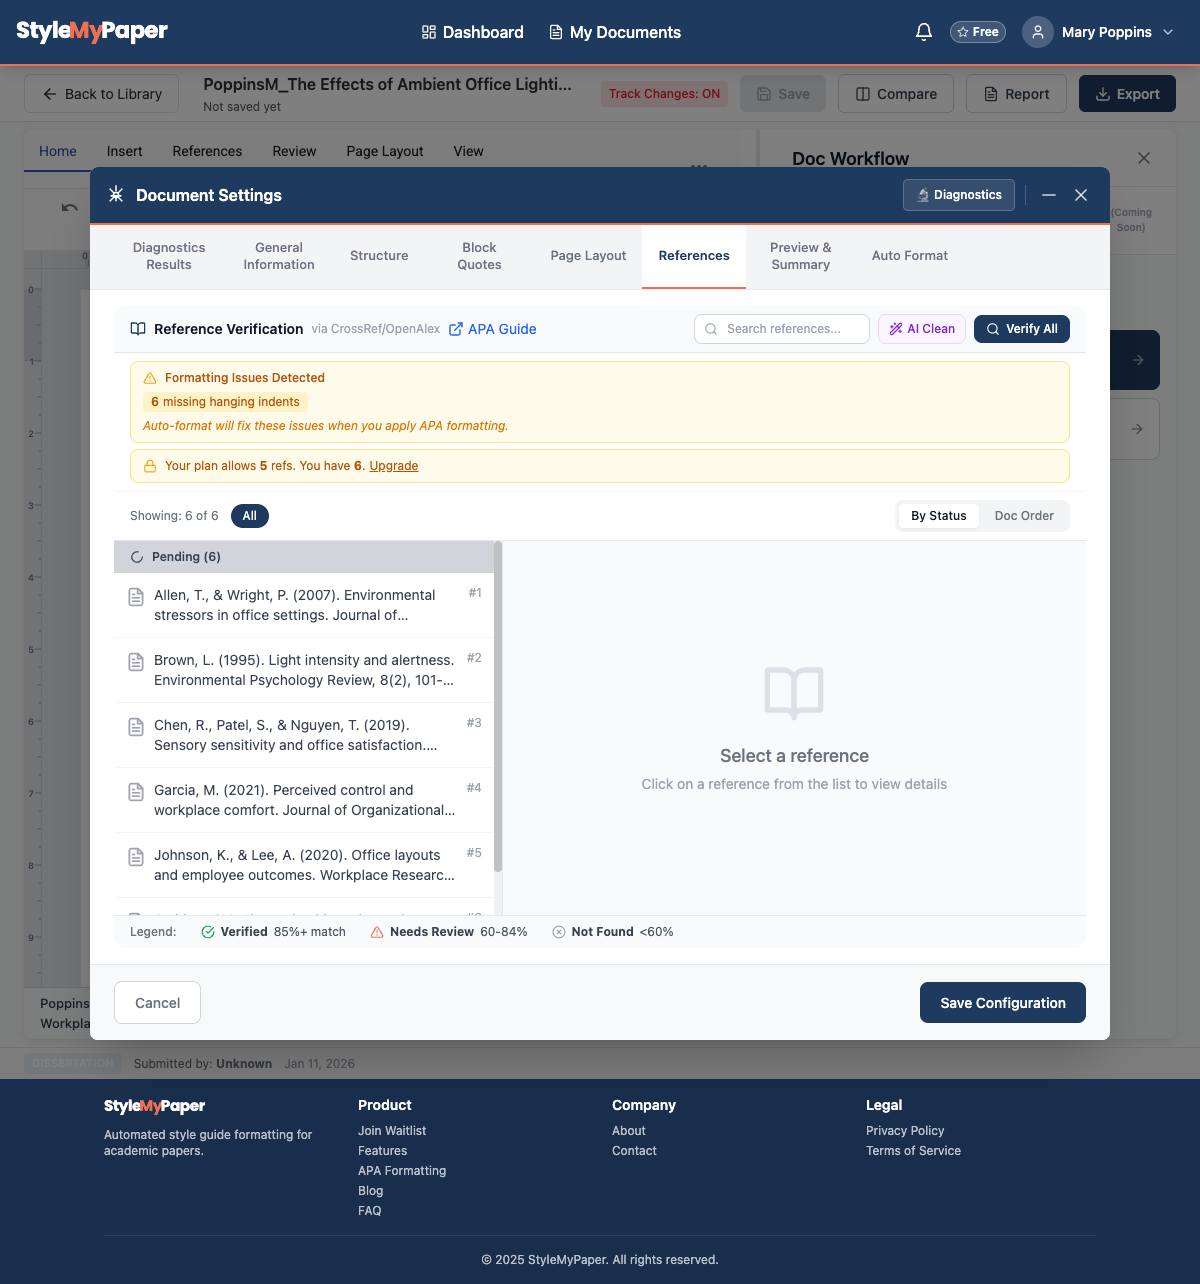The height and width of the screenshot is (1284, 1200).
Task: Open the Review ribbon tab
Action: point(294,151)
